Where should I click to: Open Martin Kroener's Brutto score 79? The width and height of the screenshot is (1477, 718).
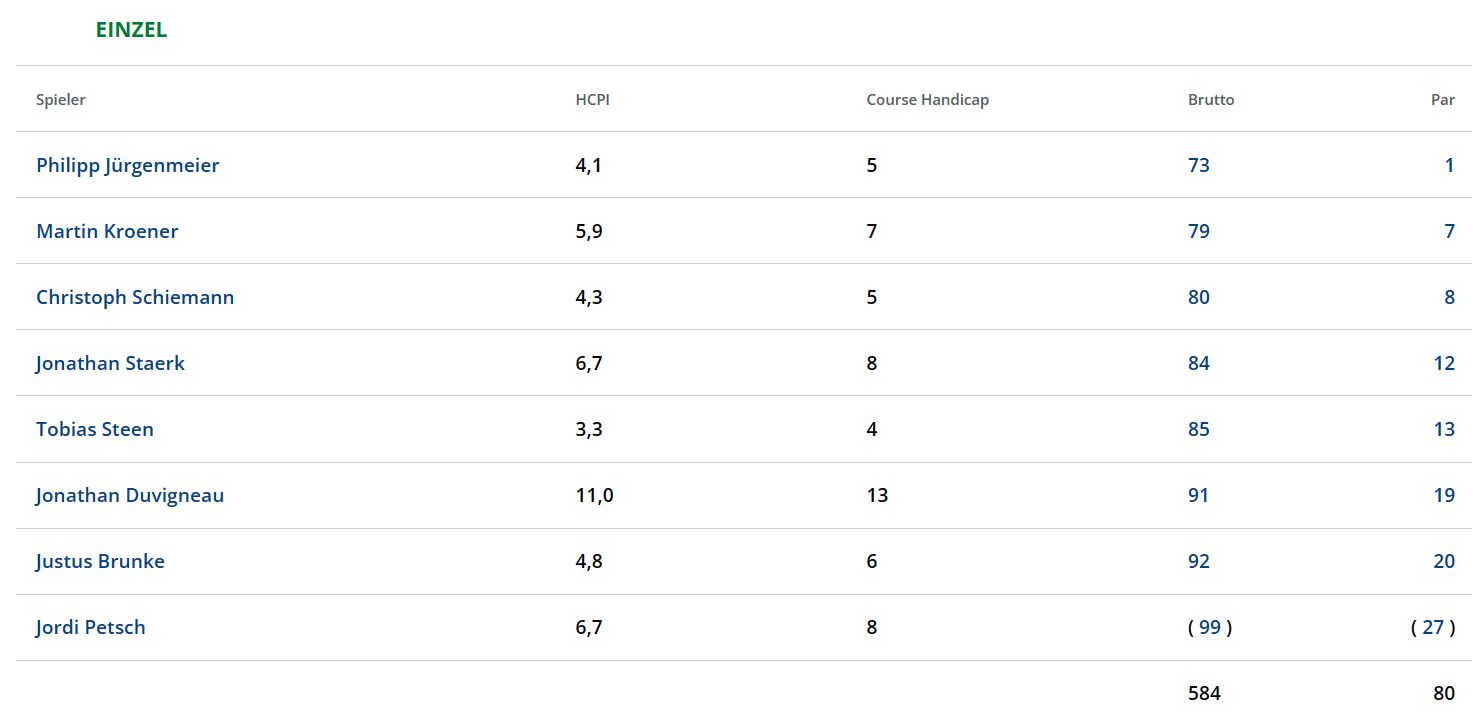click(1198, 231)
